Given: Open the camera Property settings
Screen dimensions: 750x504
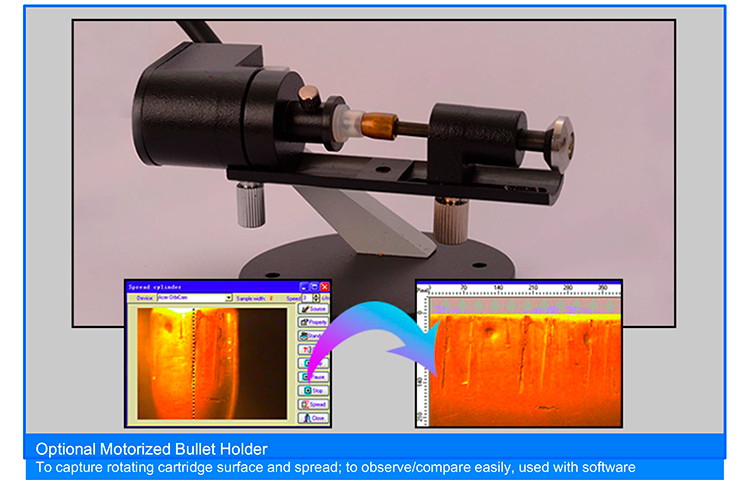Looking at the screenshot, I should pyautogui.click(x=315, y=324).
